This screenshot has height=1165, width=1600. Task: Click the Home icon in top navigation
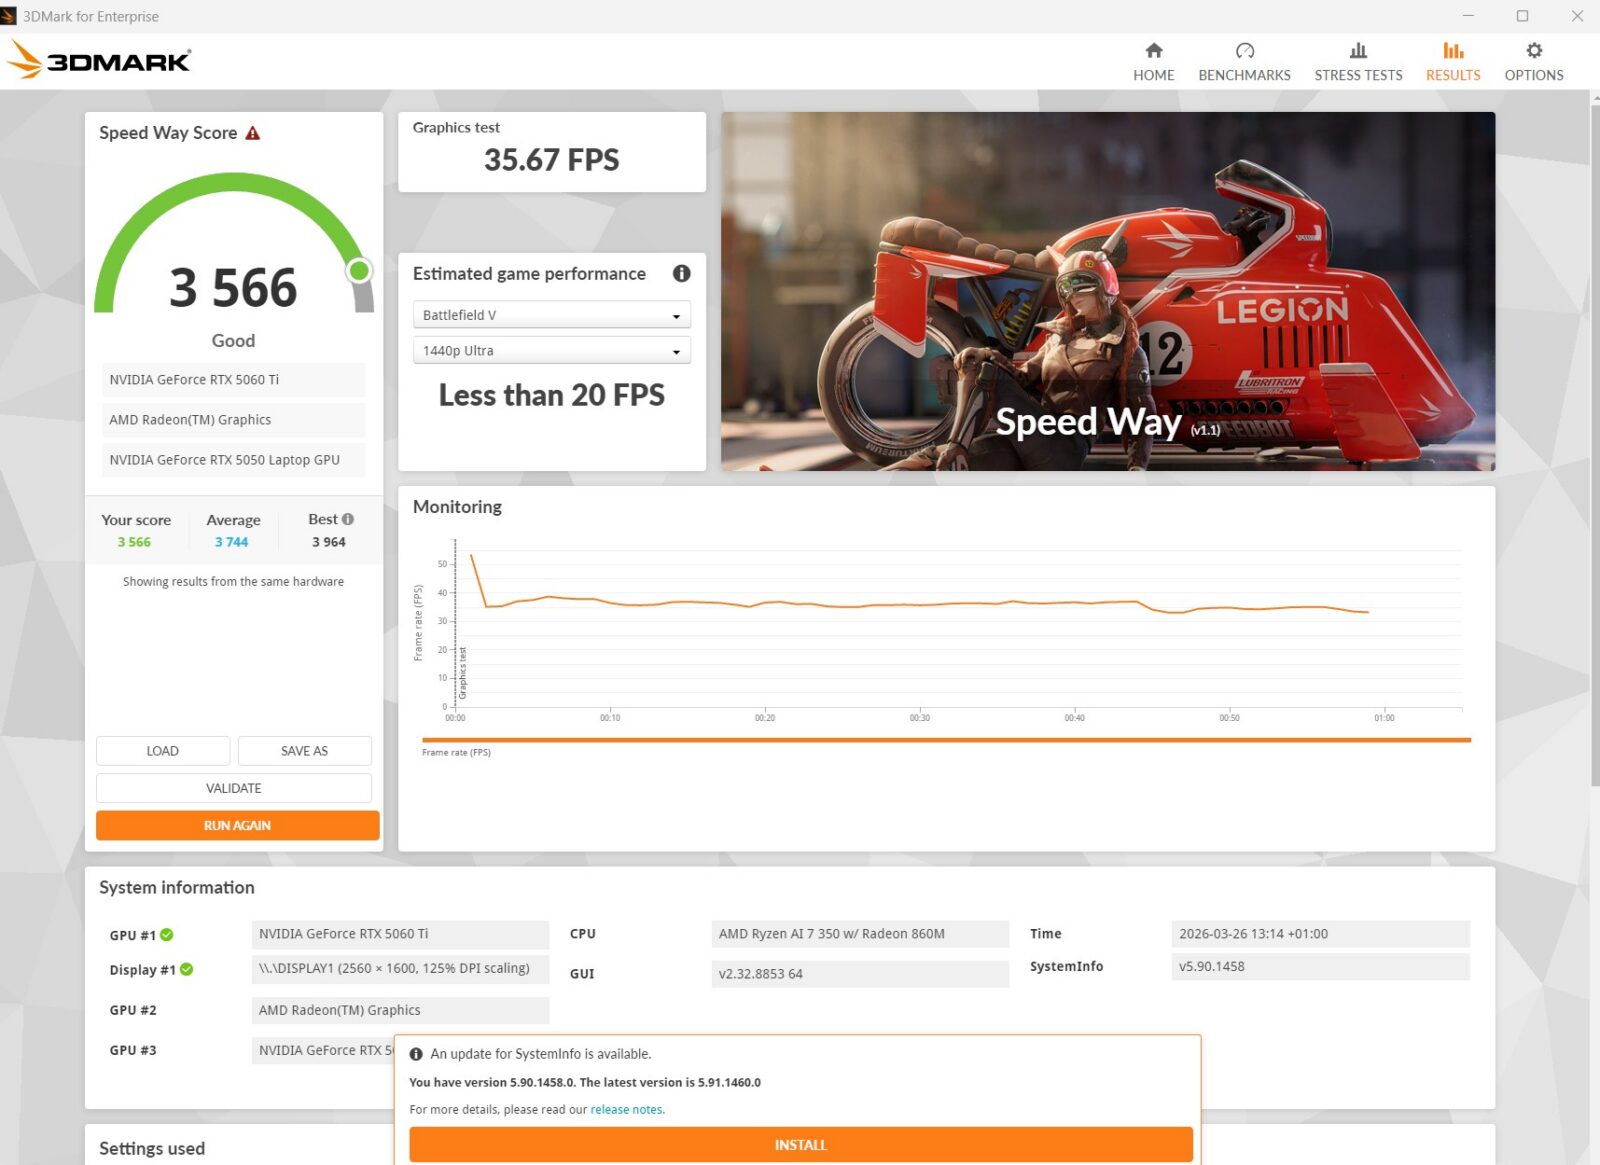point(1153,51)
